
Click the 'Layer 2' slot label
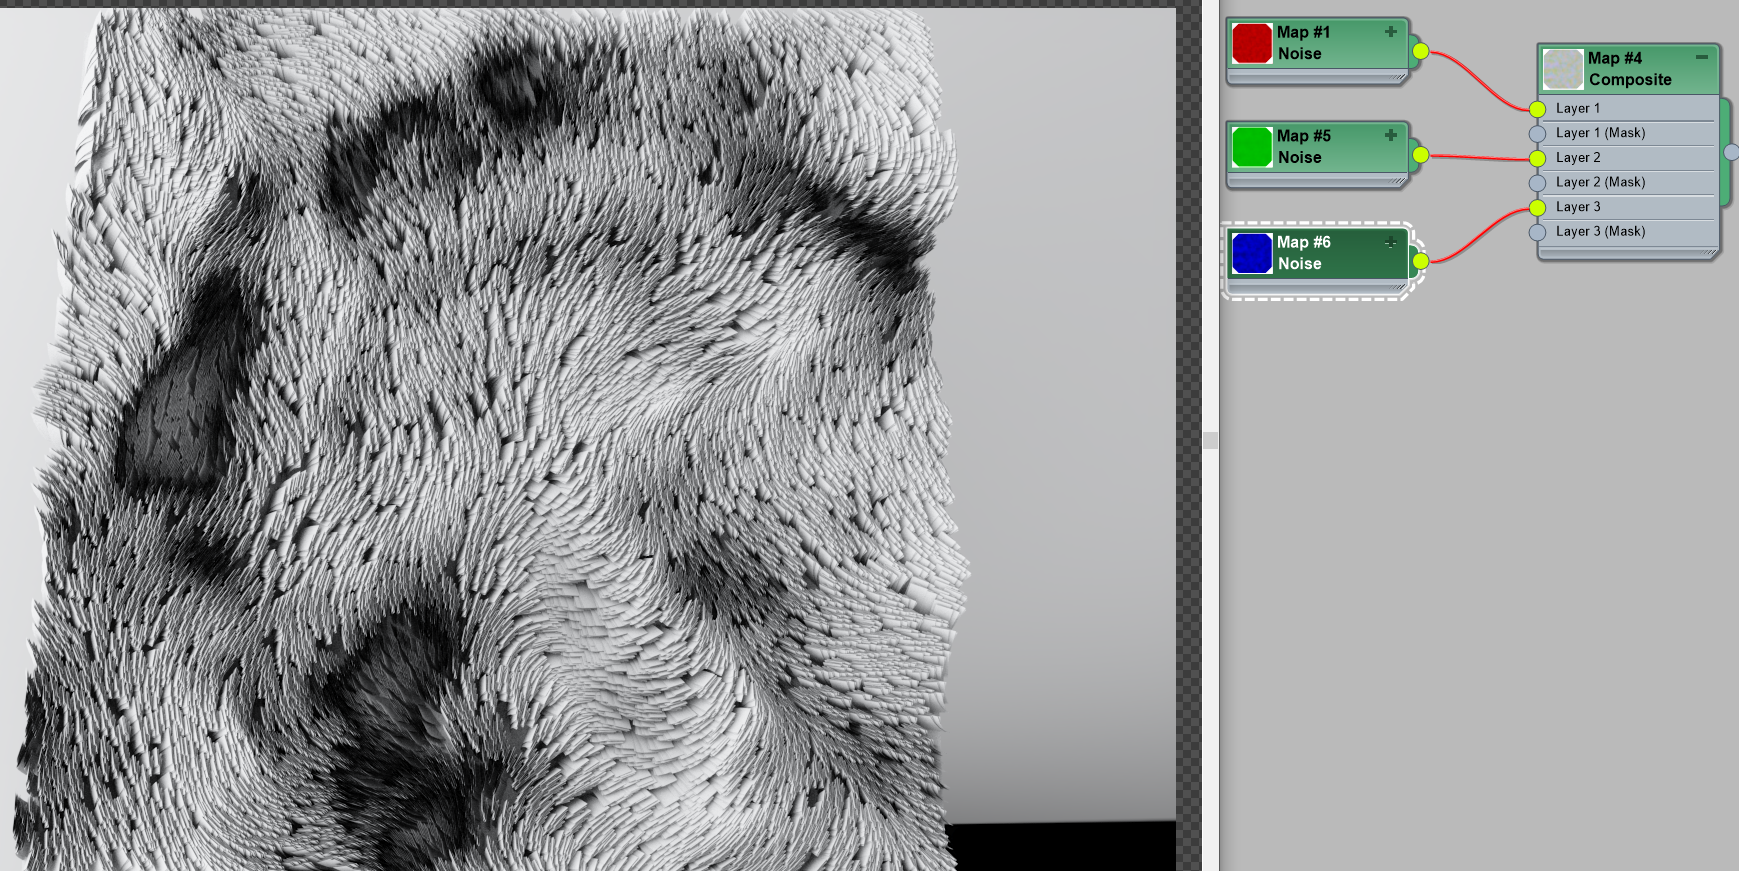coord(1578,157)
